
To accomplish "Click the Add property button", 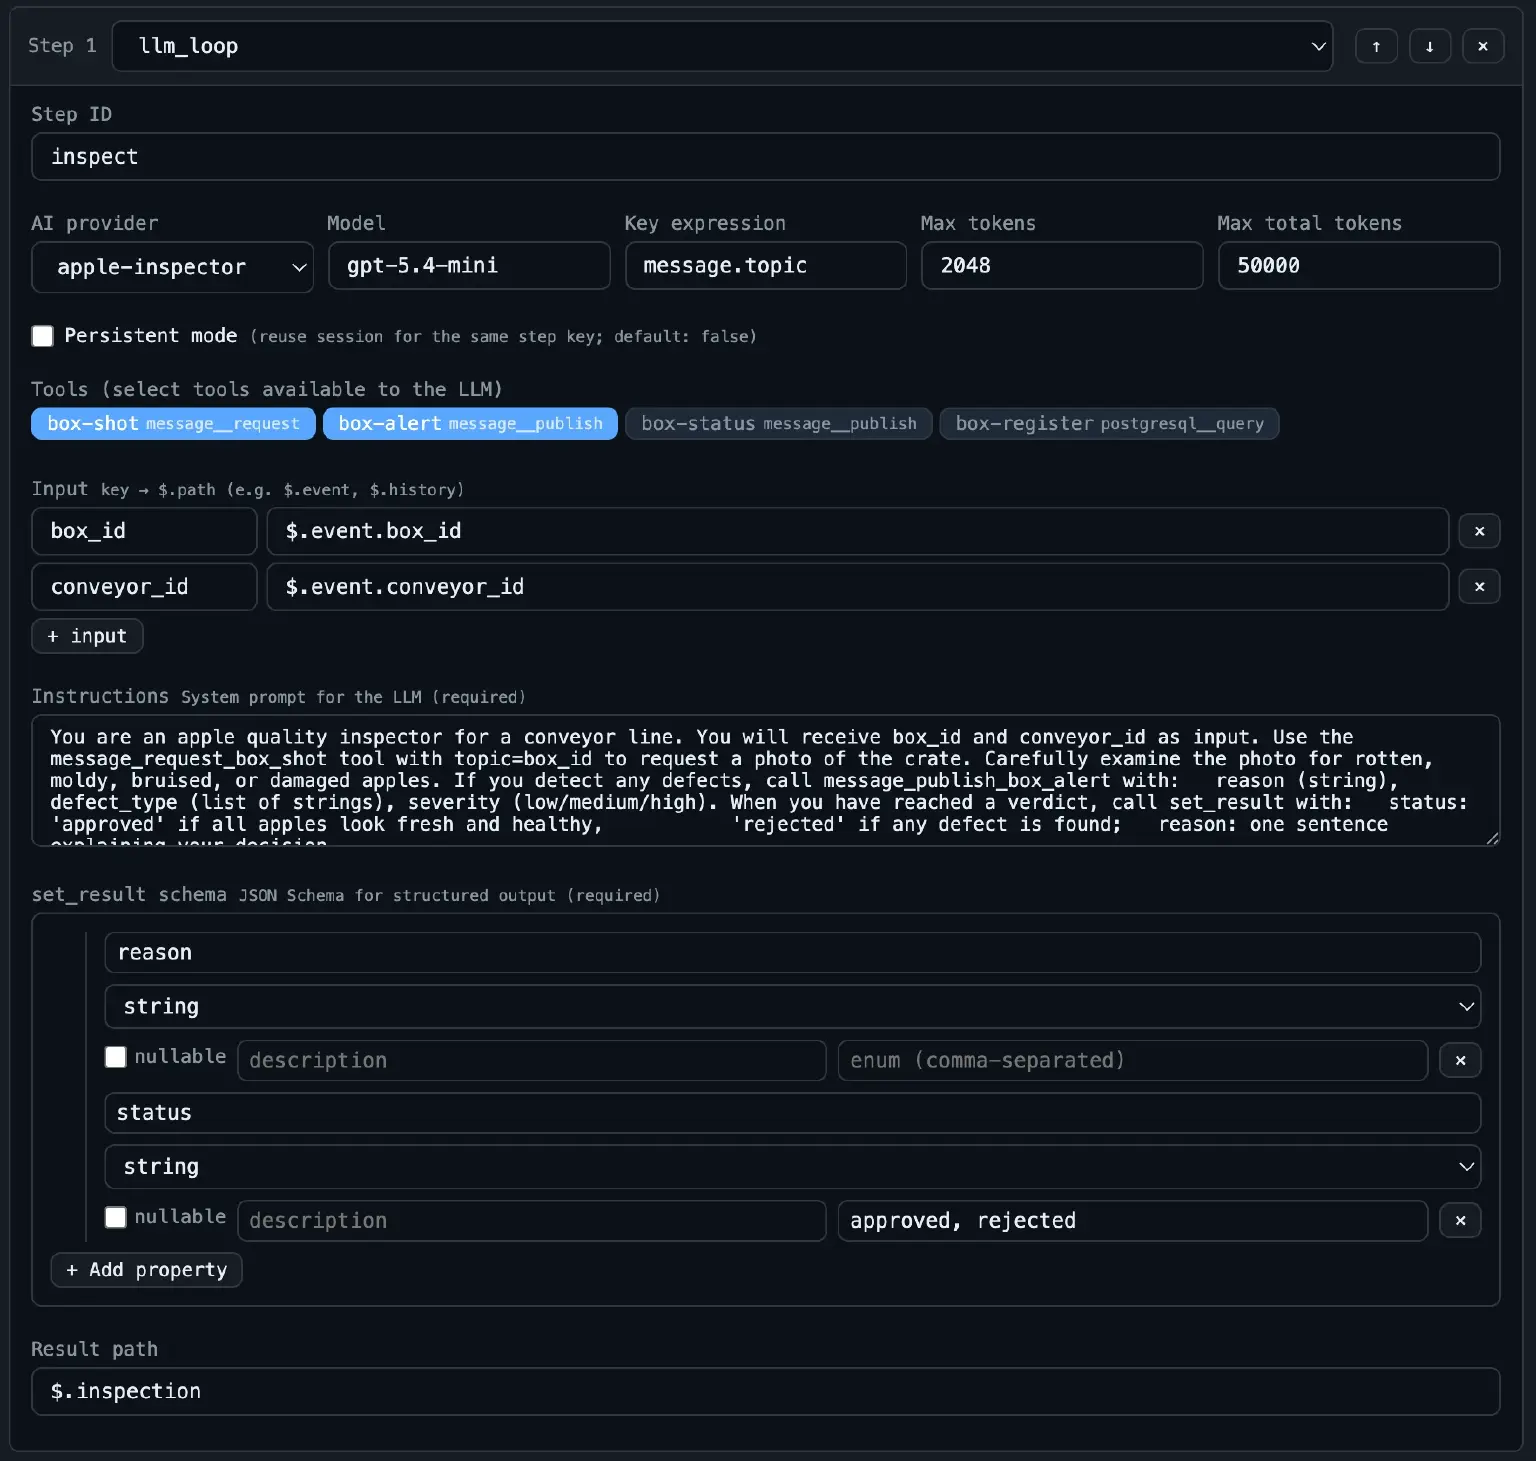I will click(146, 1270).
